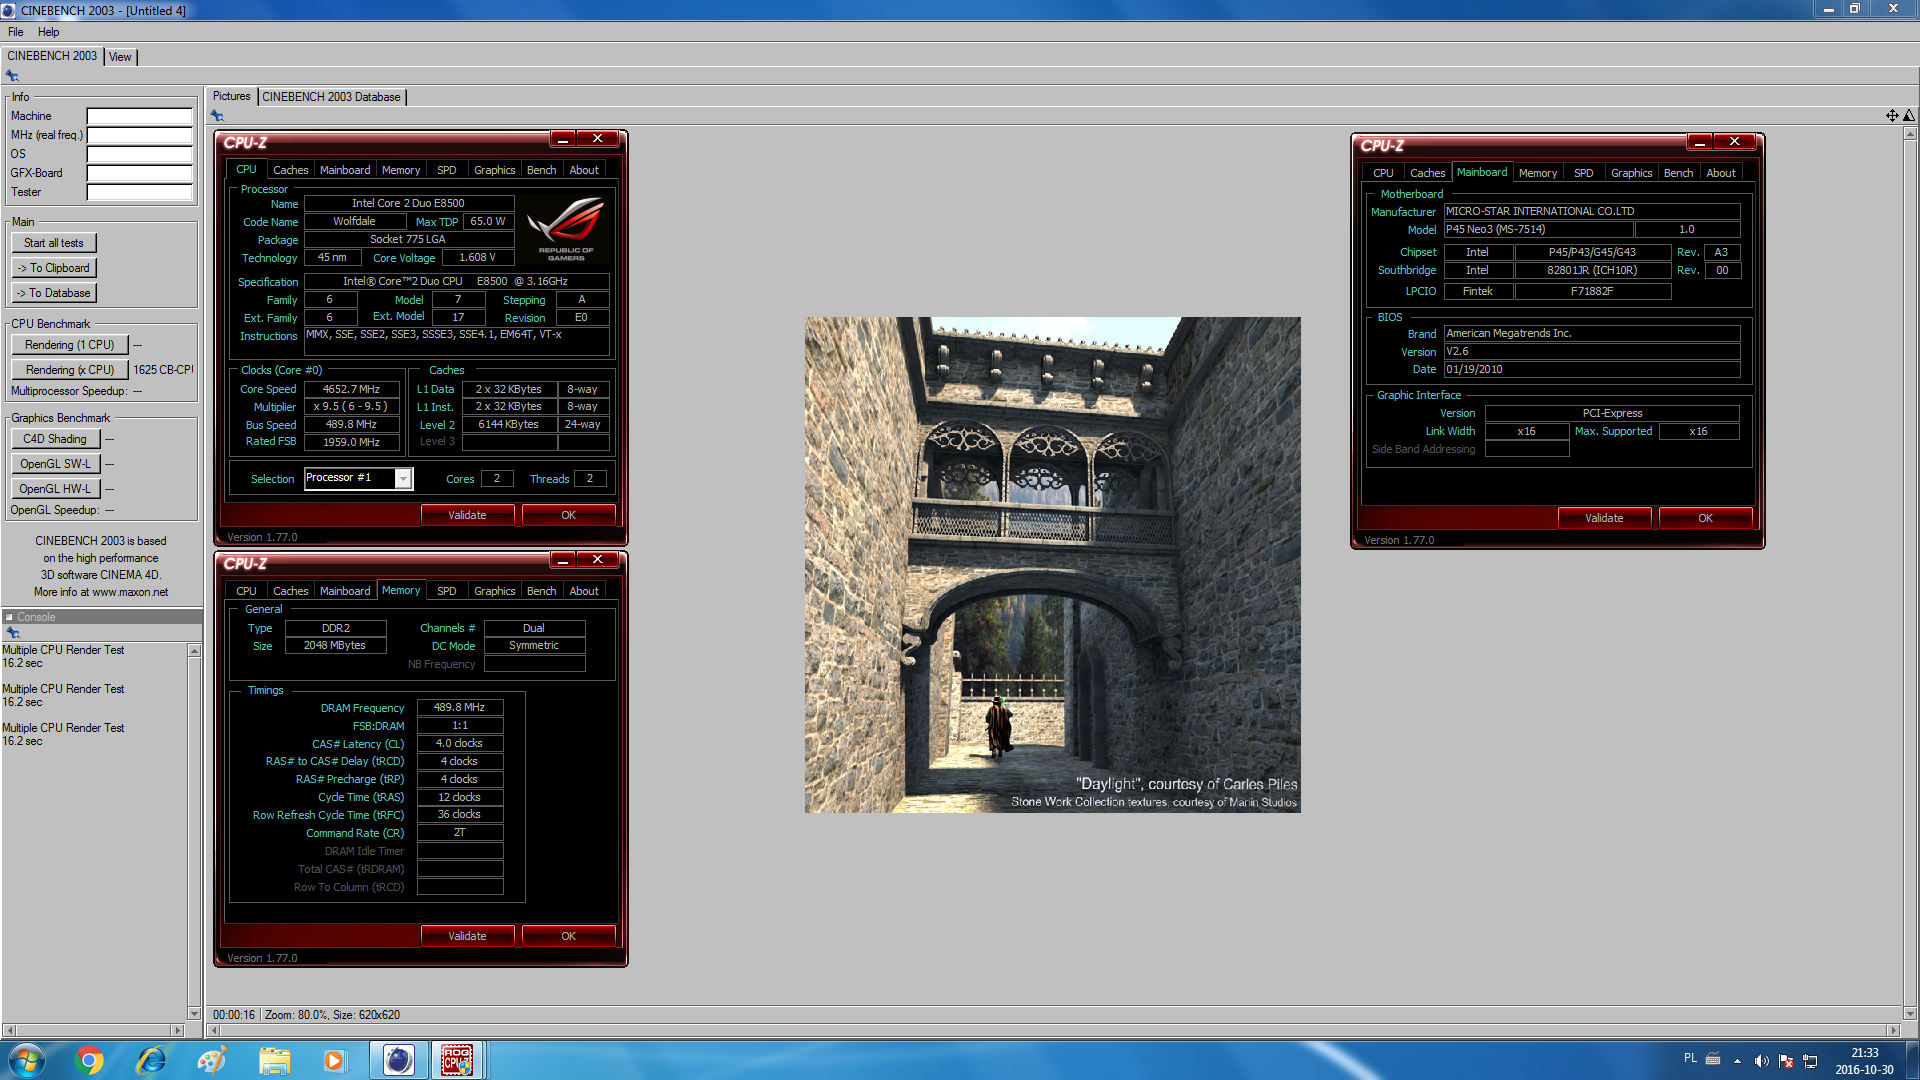Collapse the Console panel header
The image size is (1920, 1080).
pos(9,617)
